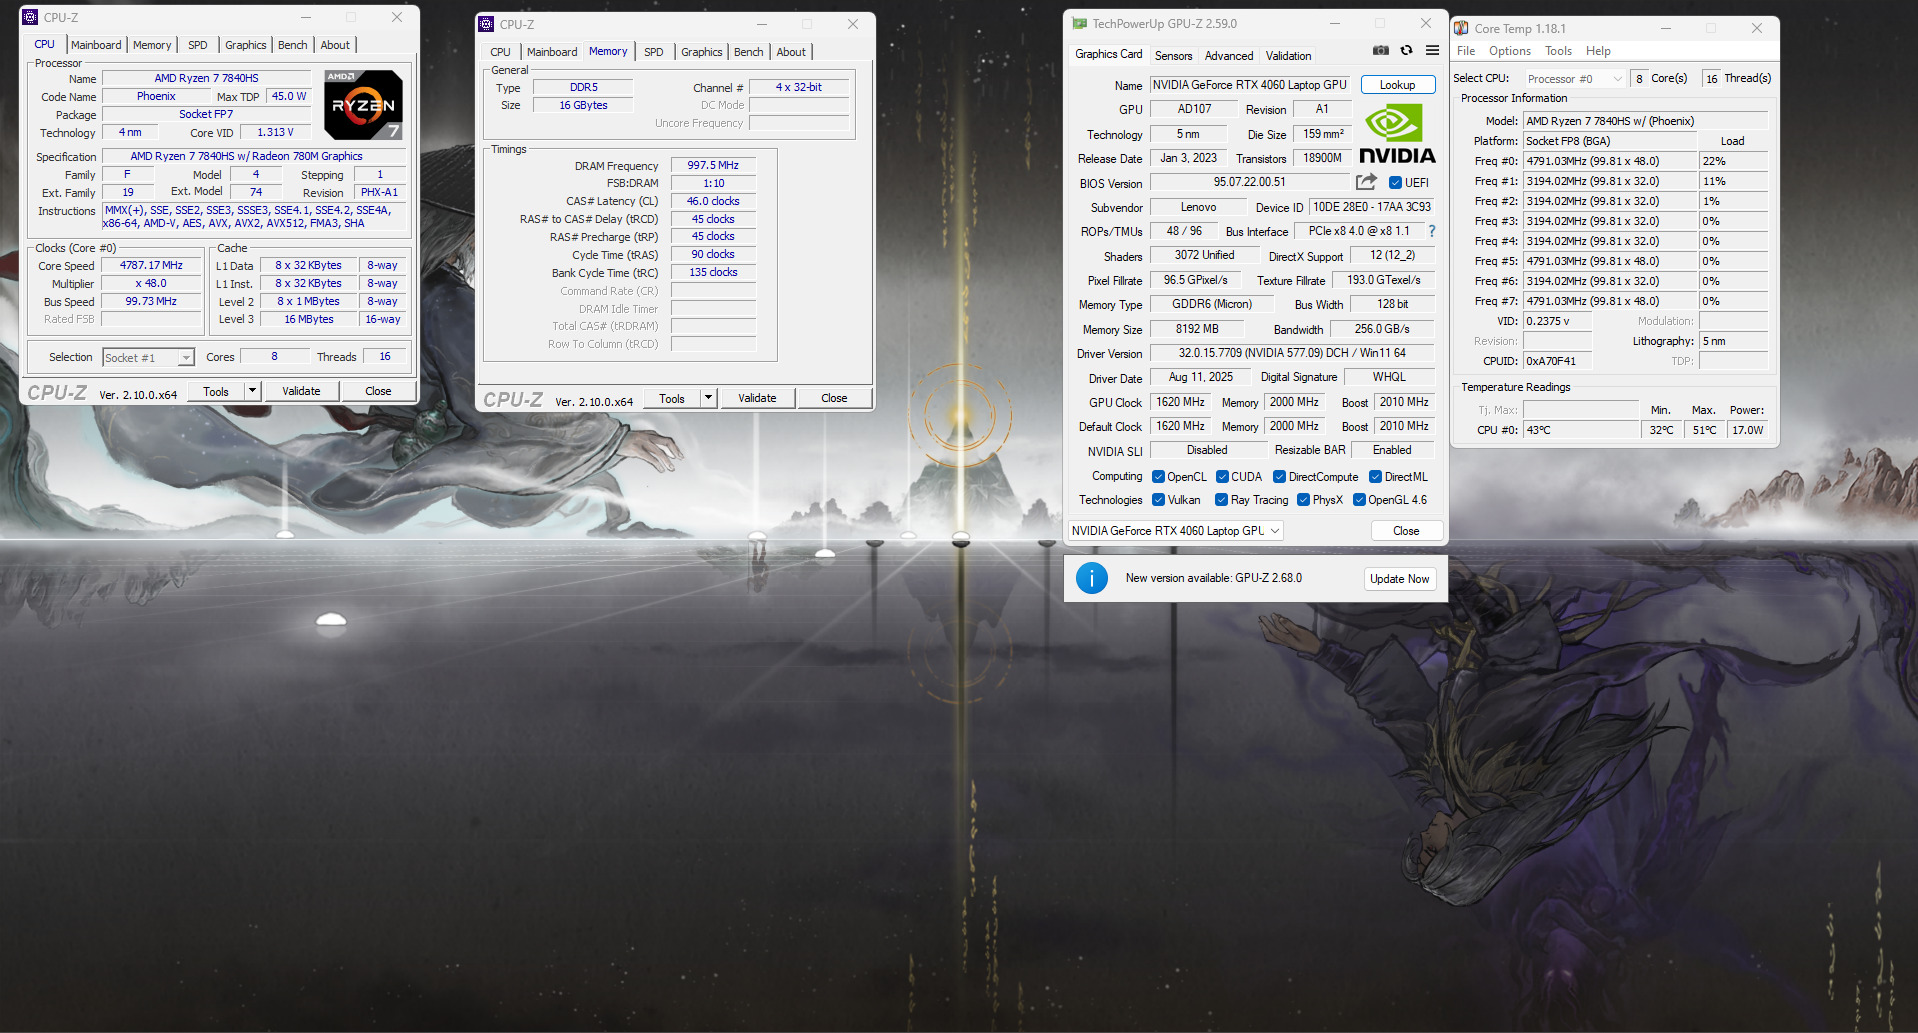This screenshot has width=1918, height=1033.
Task: Click Validate in the CPU-Z Processor window
Action: tap(301, 391)
